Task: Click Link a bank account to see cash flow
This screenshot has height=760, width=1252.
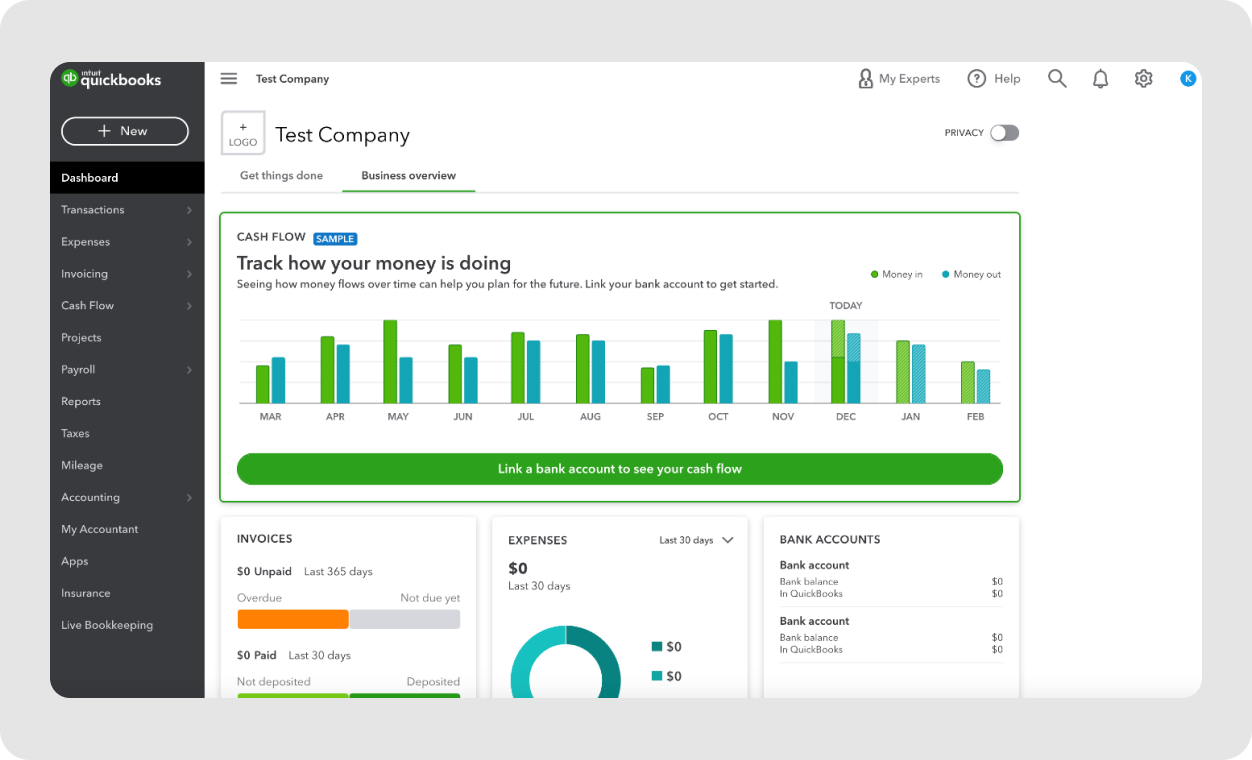Action: point(619,468)
